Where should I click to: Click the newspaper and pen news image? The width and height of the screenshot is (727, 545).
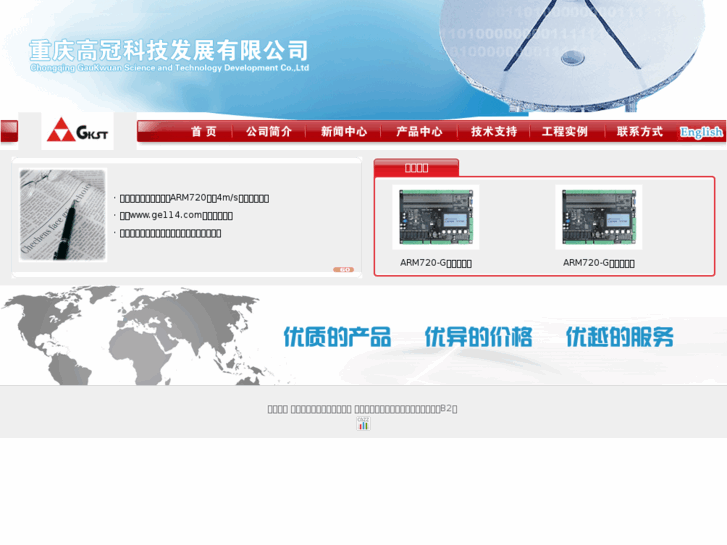coord(63,215)
